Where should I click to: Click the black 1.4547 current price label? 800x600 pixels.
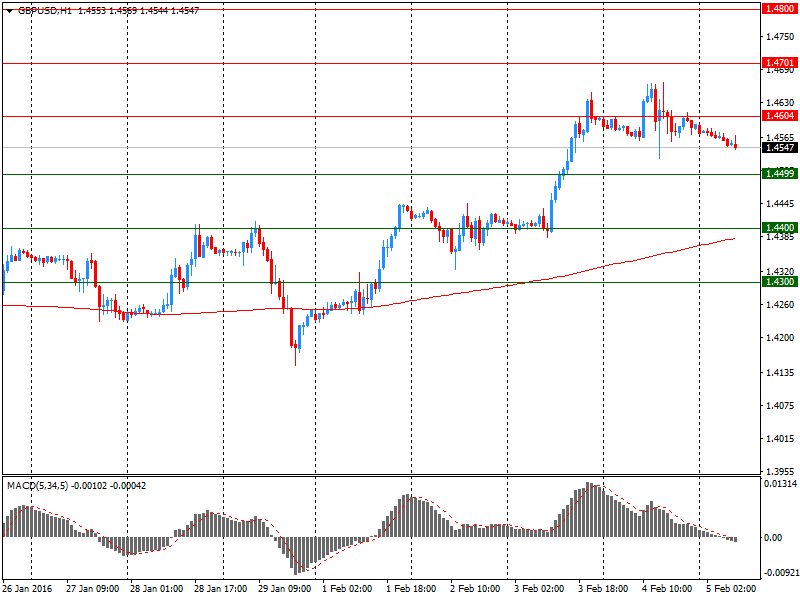(779, 147)
